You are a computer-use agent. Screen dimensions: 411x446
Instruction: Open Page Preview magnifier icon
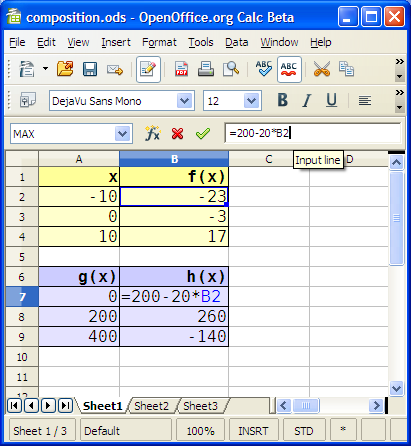[x=231, y=69]
